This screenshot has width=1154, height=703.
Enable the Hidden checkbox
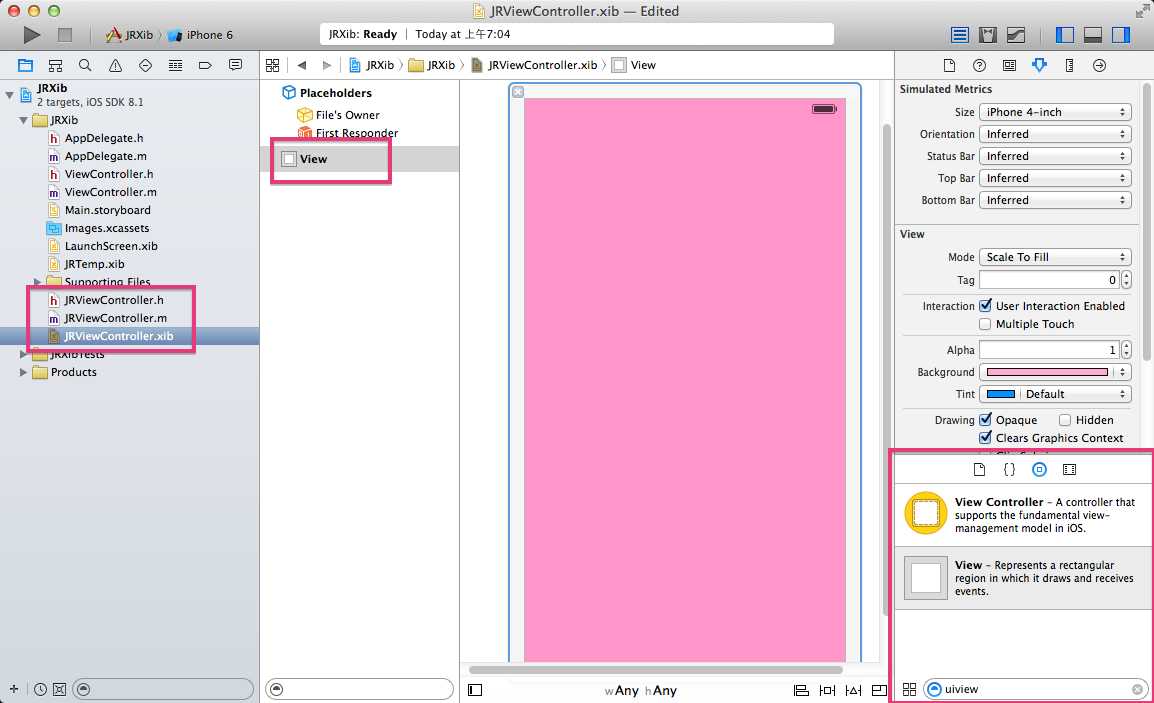1065,420
